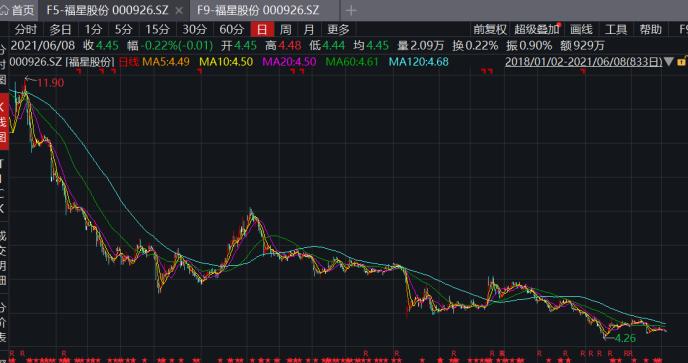Open the 前复权 adjustment menu
688x363 pixels.
490,29
